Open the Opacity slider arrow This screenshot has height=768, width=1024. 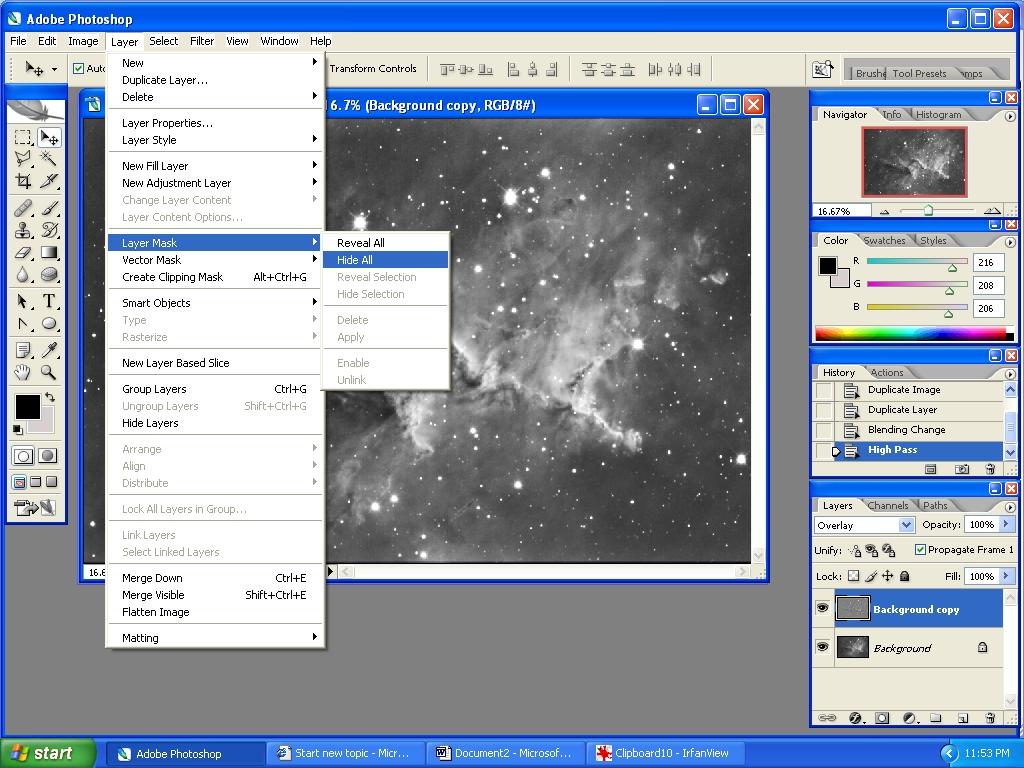click(1006, 524)
